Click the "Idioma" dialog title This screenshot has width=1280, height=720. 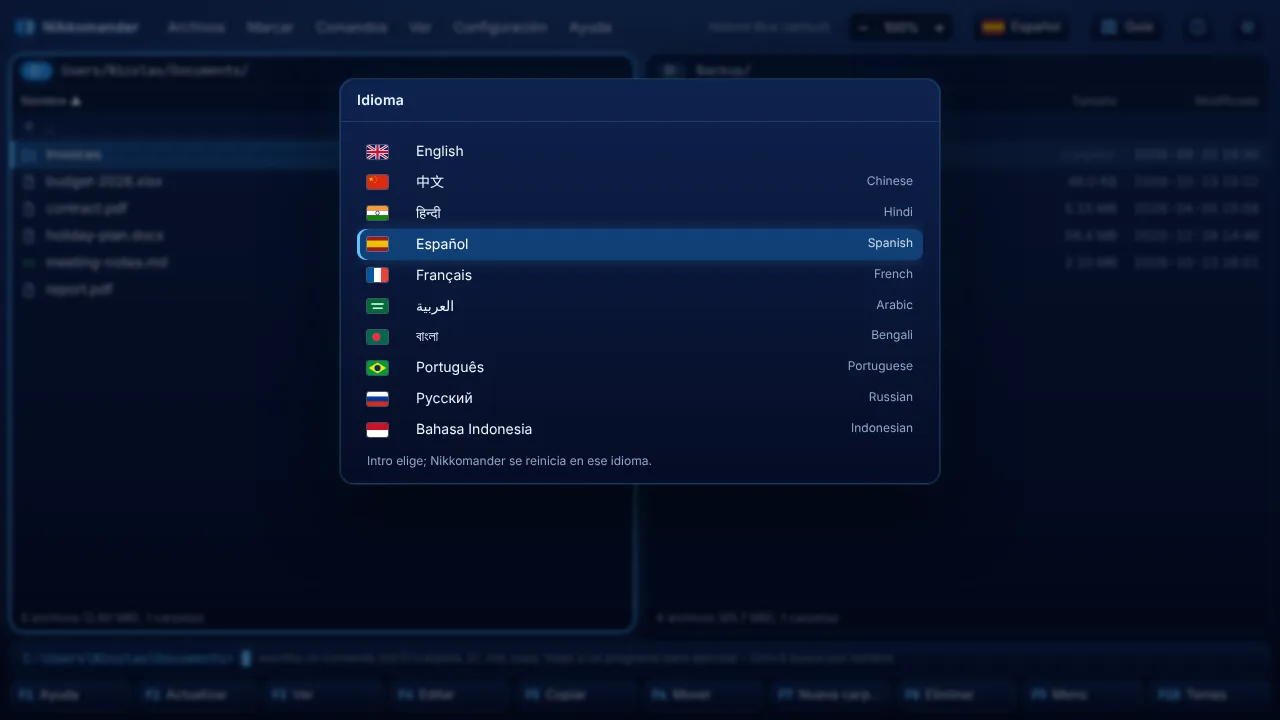(380, 100)
